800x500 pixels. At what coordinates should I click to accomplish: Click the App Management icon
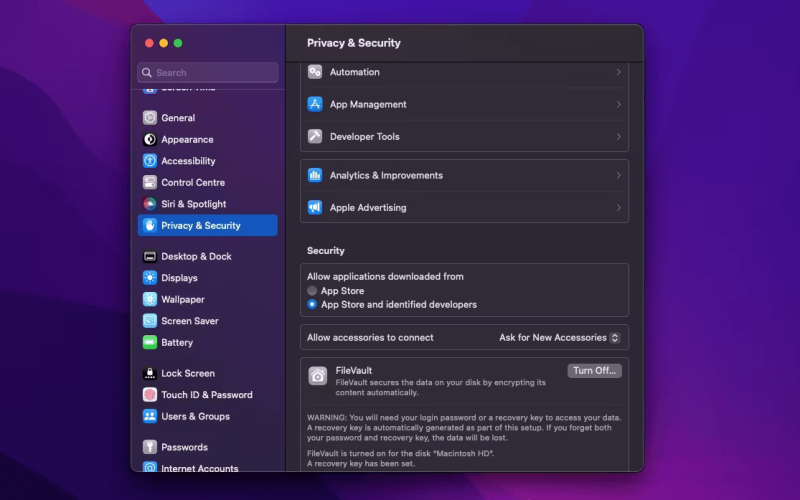click(315, 104)
